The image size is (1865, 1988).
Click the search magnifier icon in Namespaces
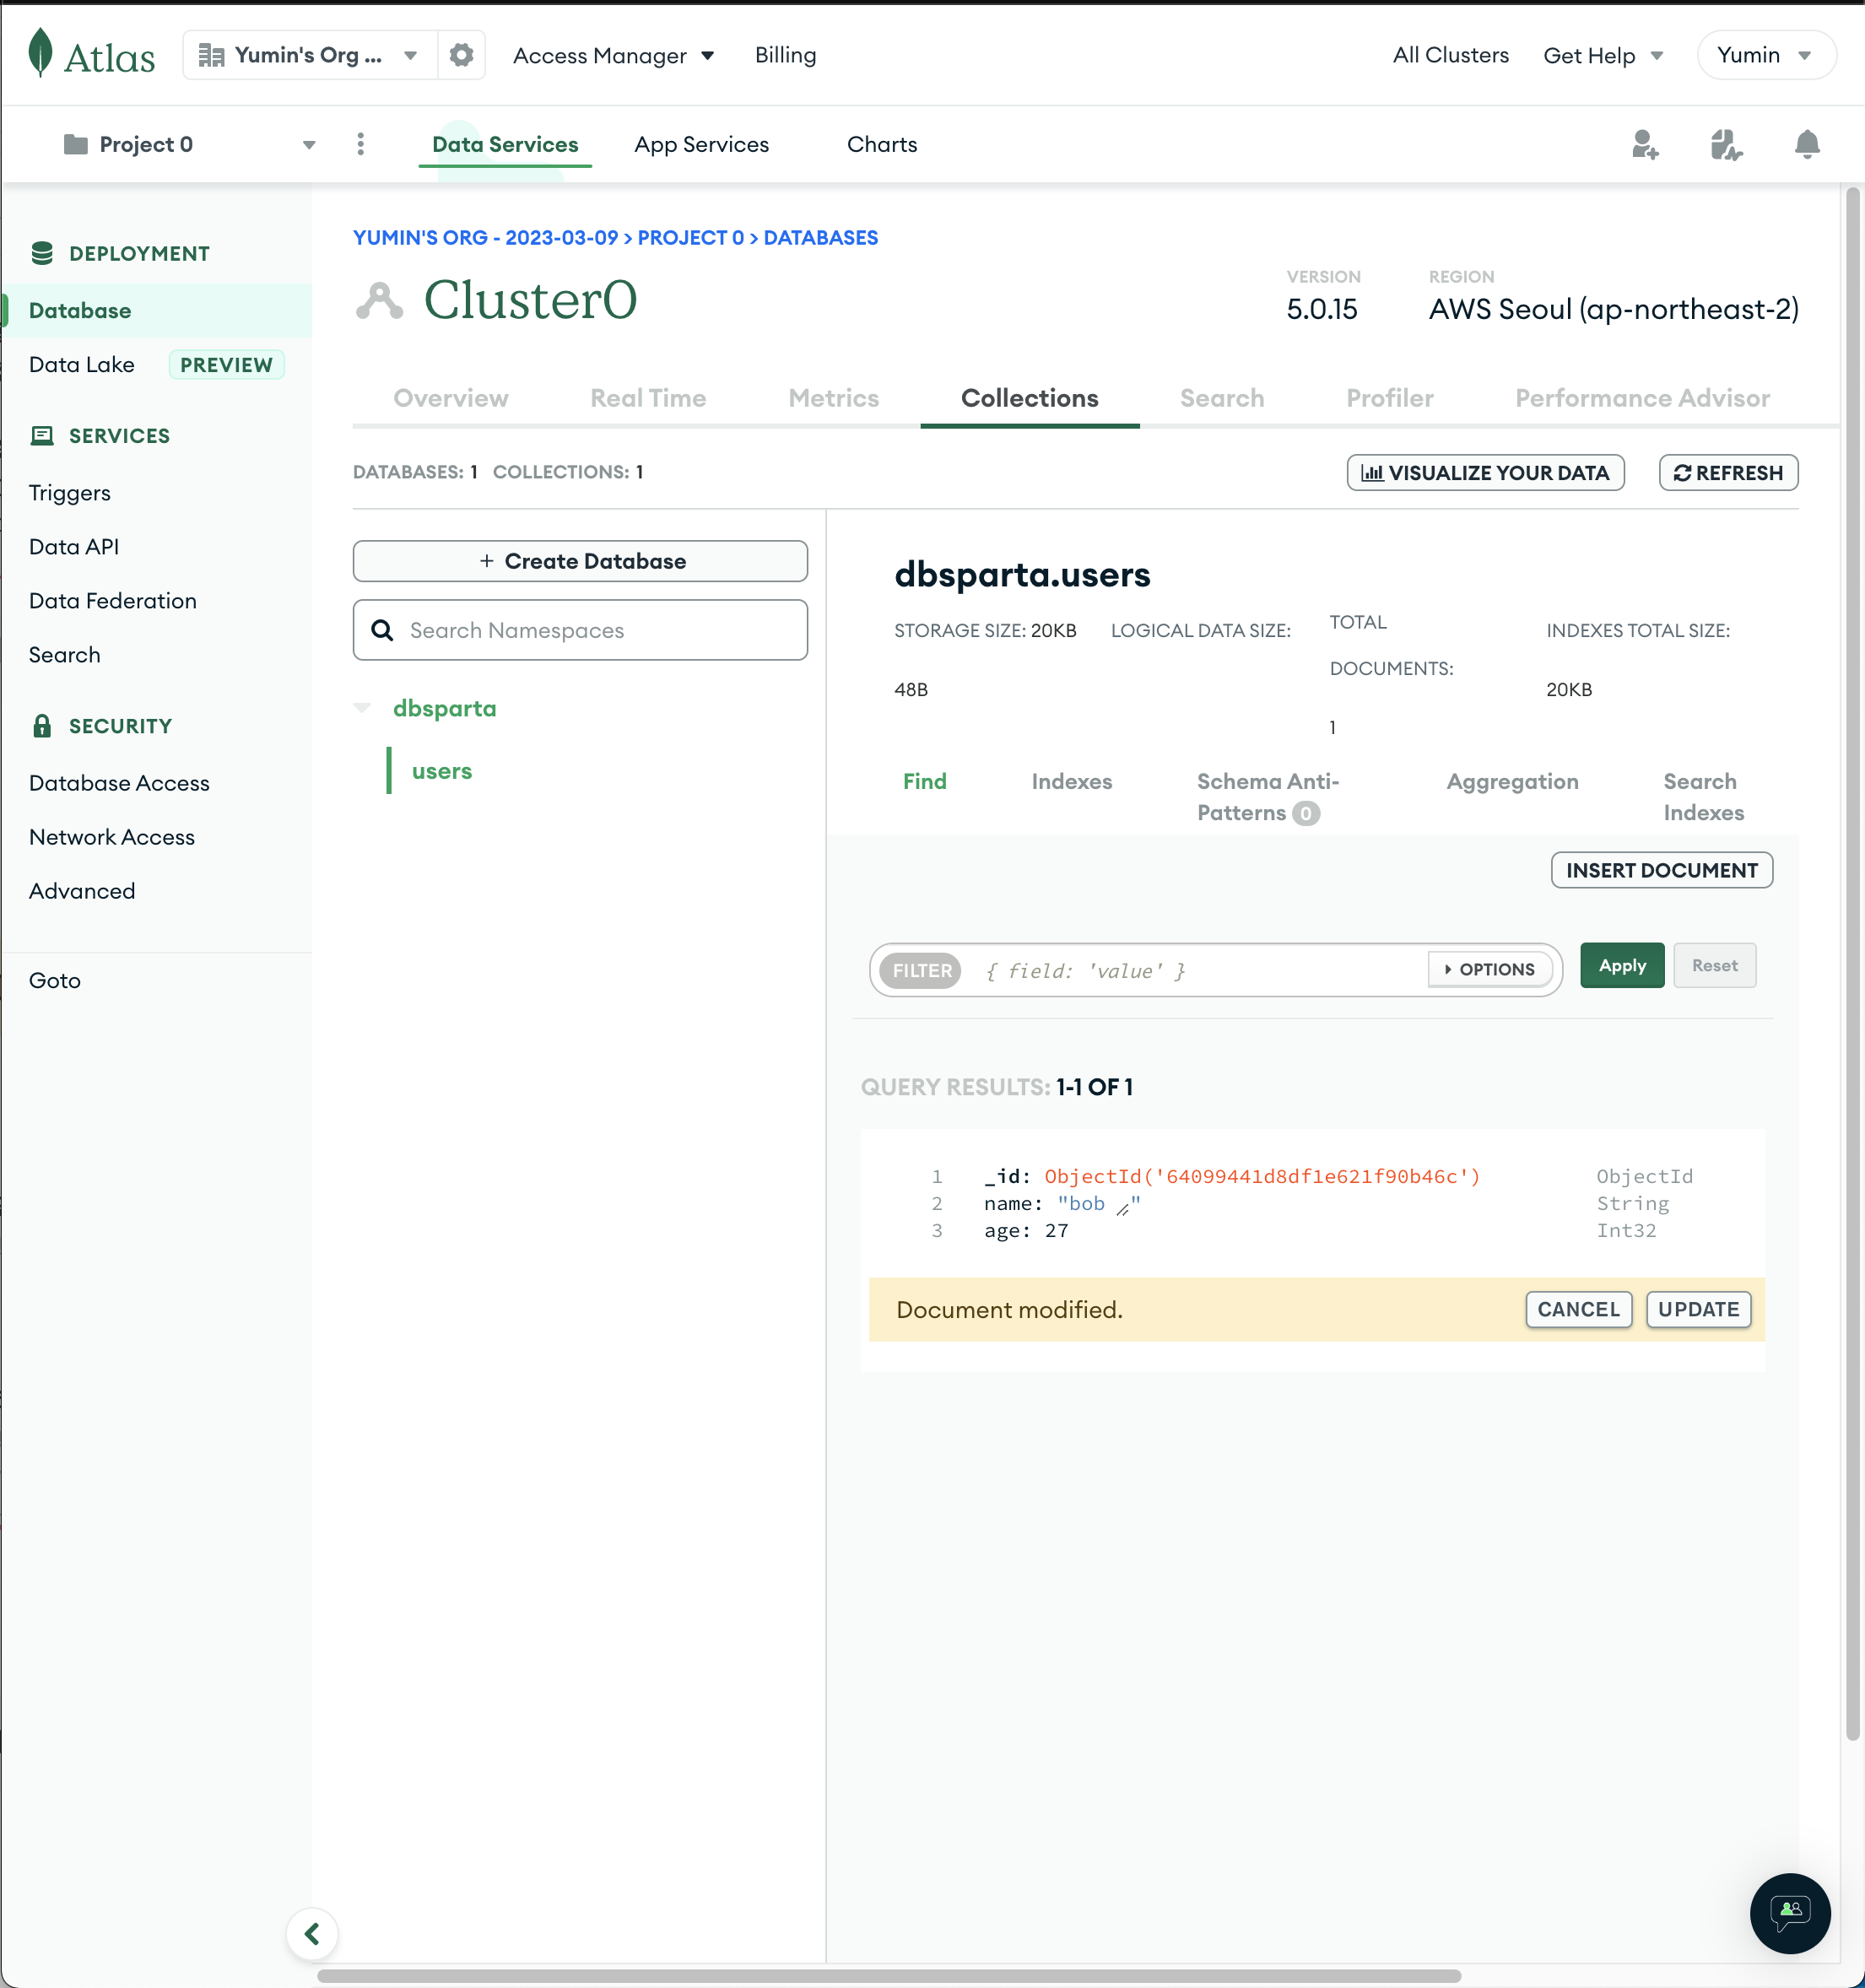point(382,630)
